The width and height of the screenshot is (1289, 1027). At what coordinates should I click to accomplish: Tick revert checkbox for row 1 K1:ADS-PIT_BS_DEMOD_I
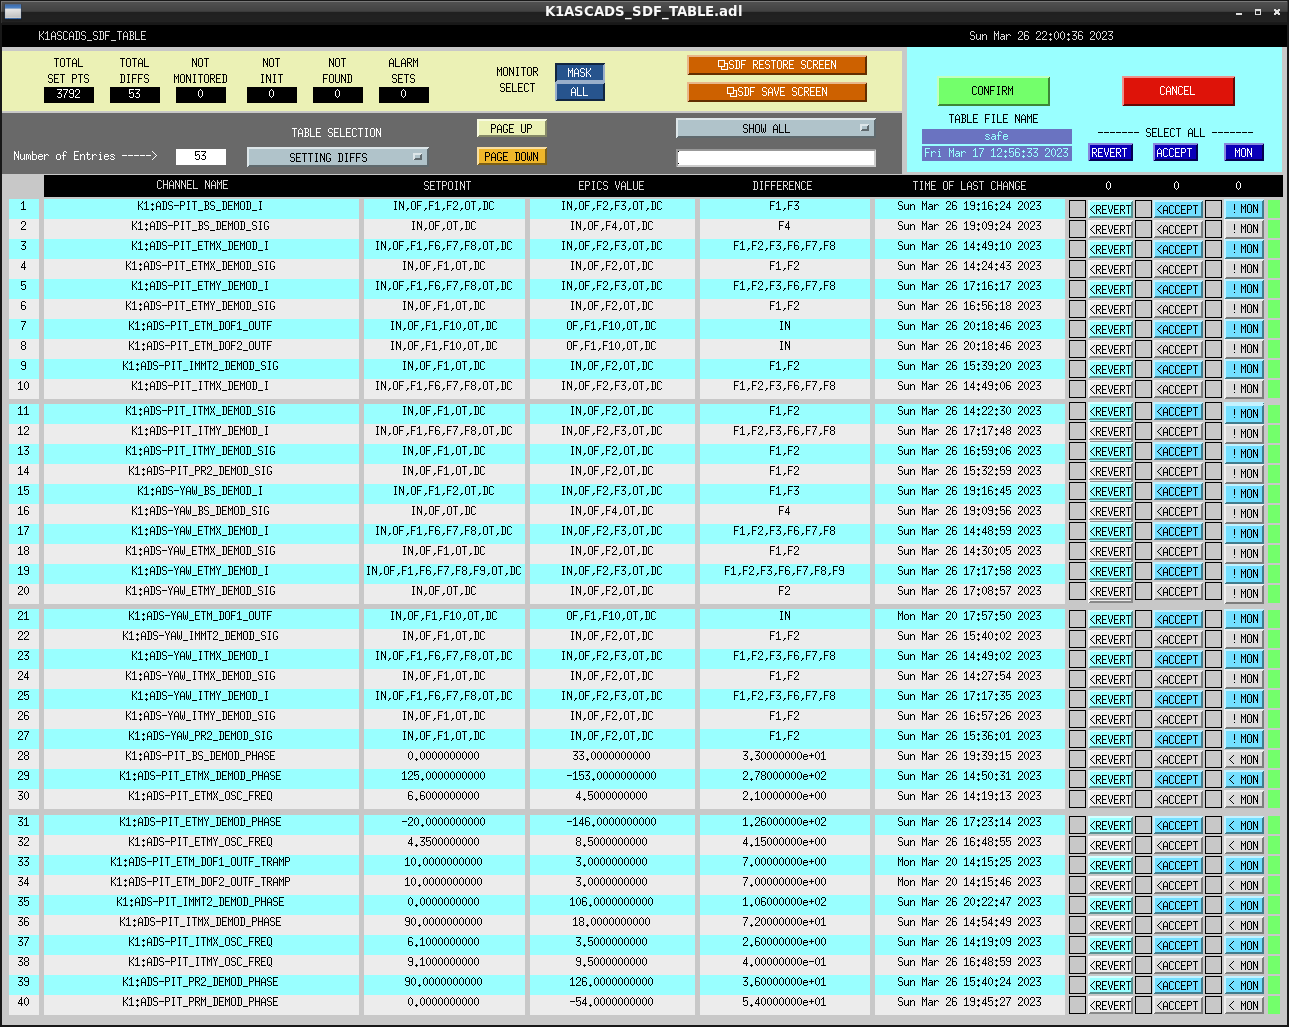click(x=1077, y=209)
